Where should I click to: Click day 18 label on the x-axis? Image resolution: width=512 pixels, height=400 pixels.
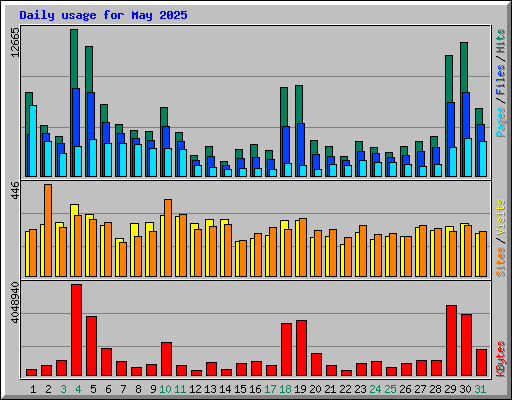[x=285, y=389]
